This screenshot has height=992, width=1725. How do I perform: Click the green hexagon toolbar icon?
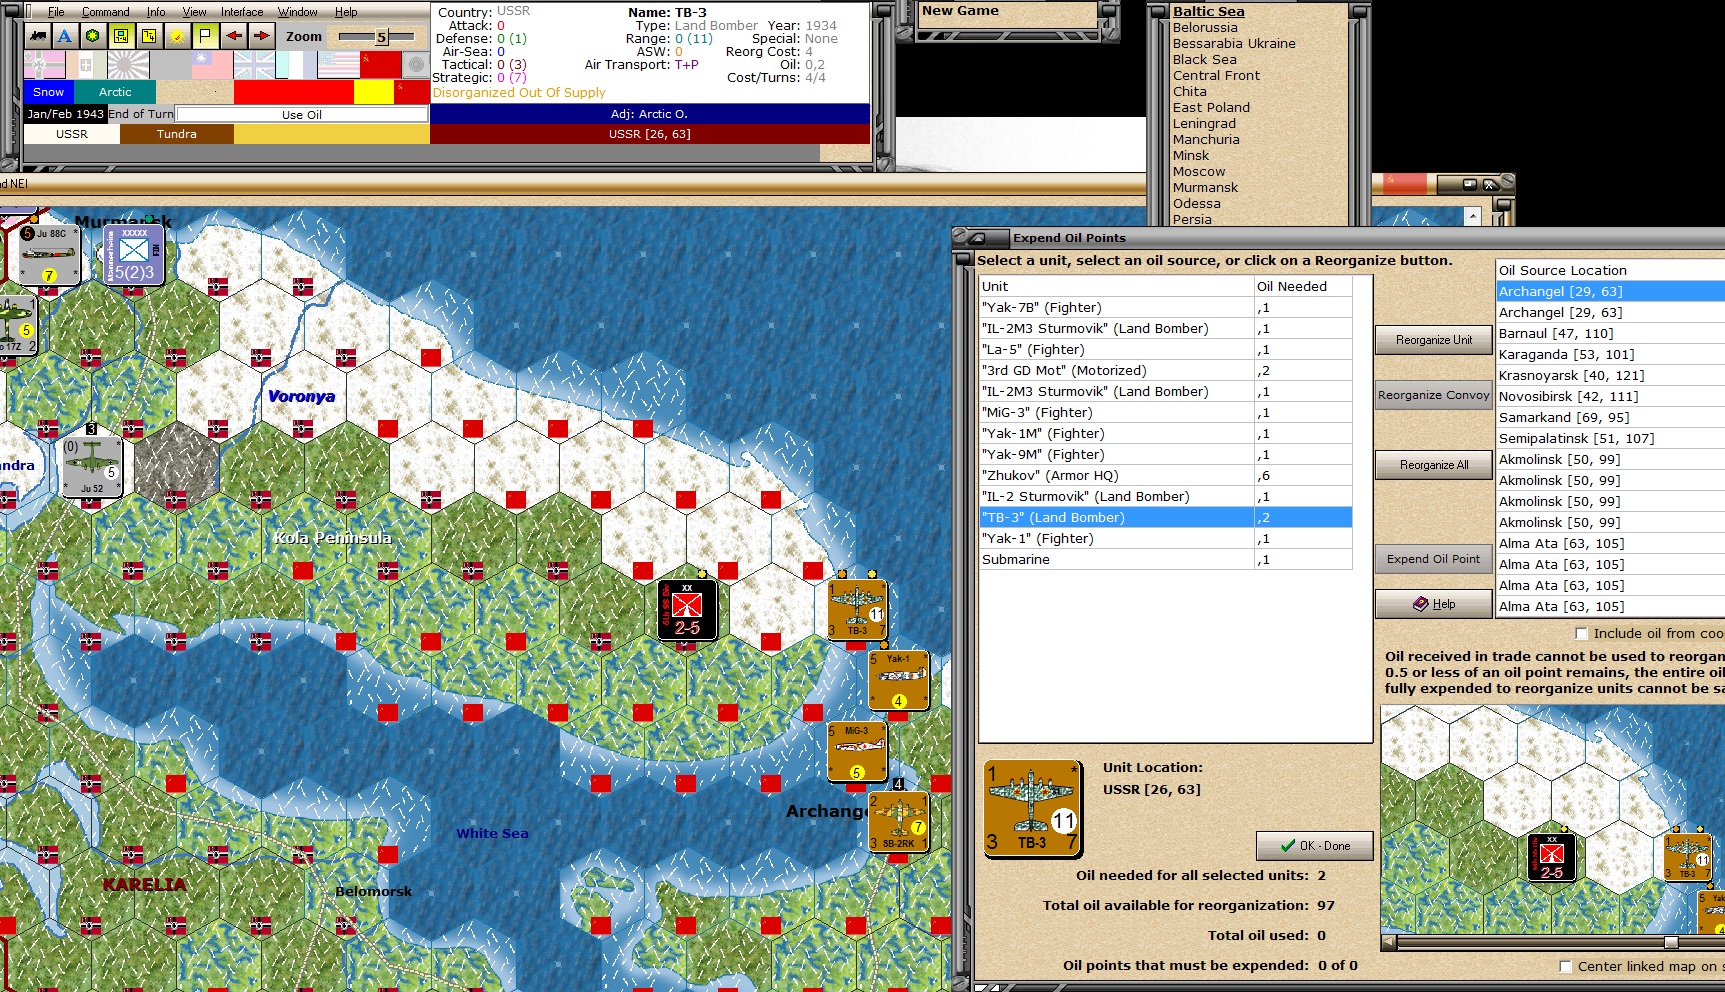(x=93, y=36)
